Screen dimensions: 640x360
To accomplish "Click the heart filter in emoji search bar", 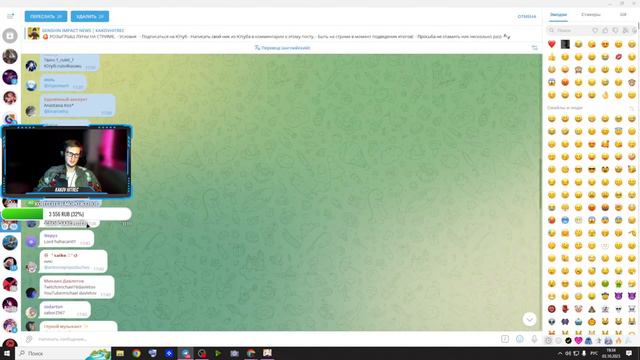I will (x=595, y=30).
